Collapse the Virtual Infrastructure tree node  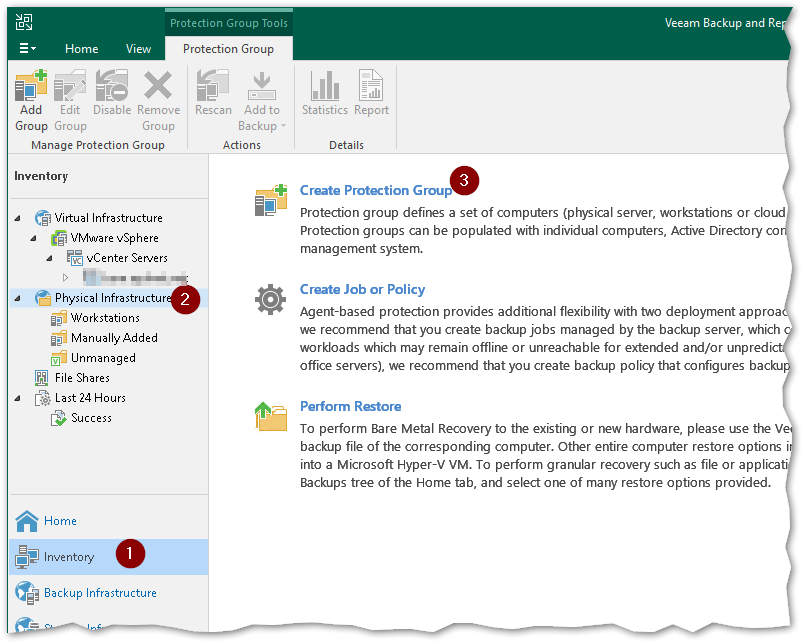coord(17,218)
